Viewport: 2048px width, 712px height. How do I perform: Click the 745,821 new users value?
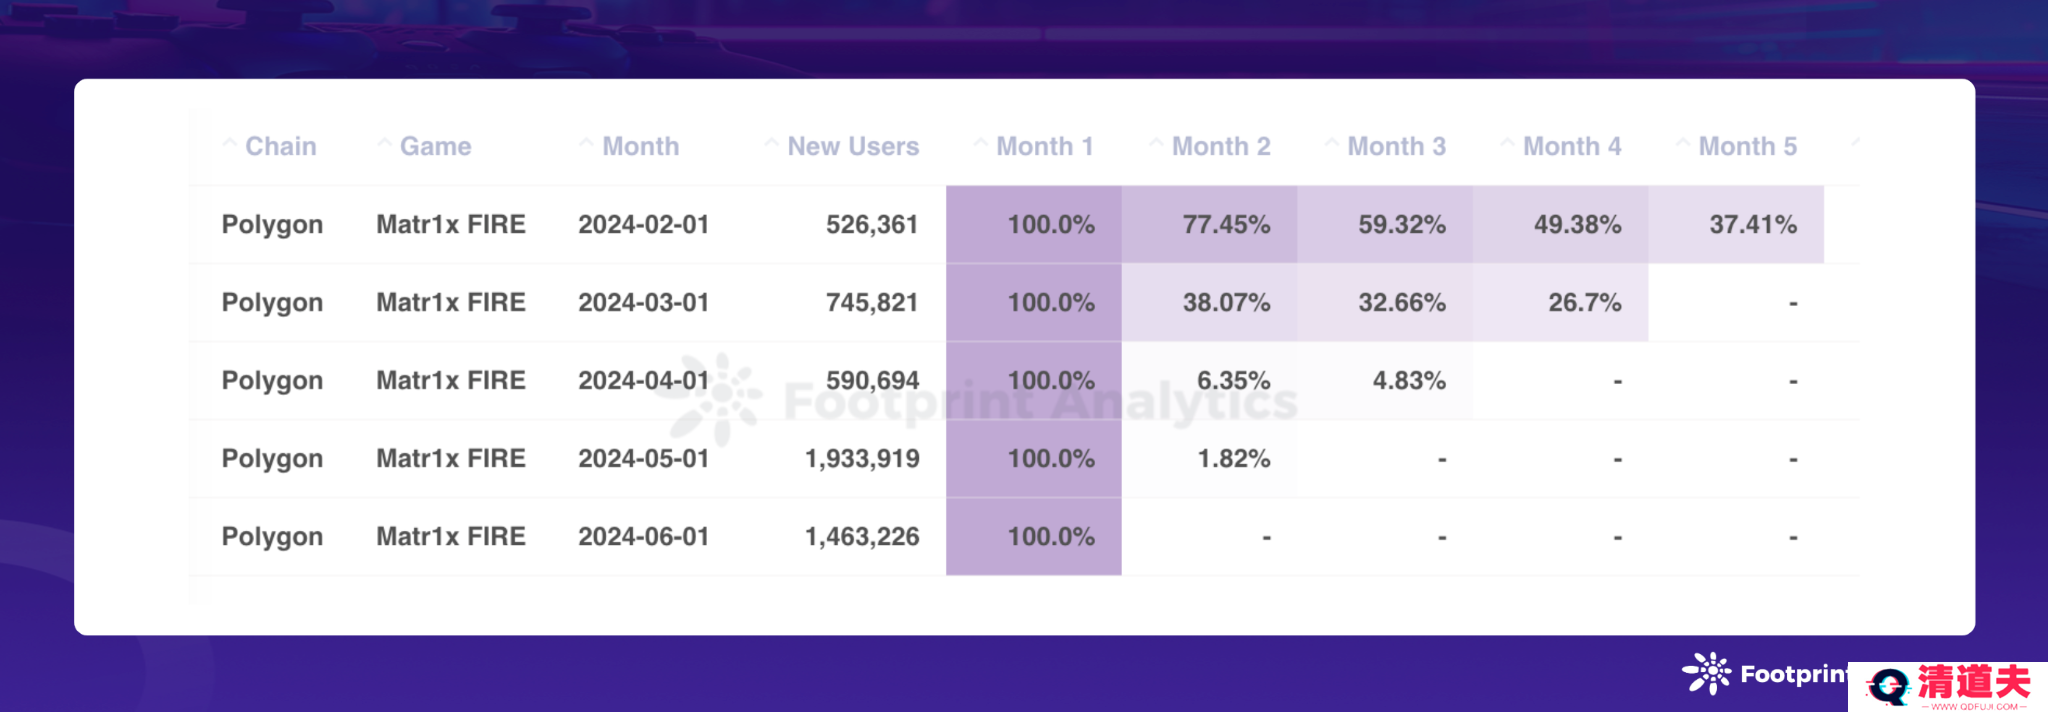872,302
